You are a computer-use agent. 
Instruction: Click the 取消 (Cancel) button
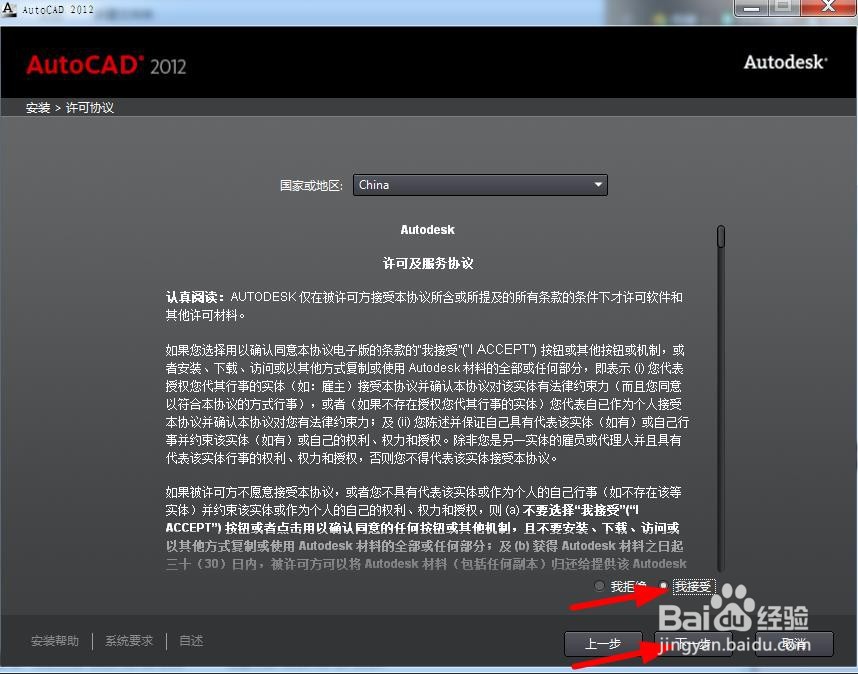click(794, 644)
